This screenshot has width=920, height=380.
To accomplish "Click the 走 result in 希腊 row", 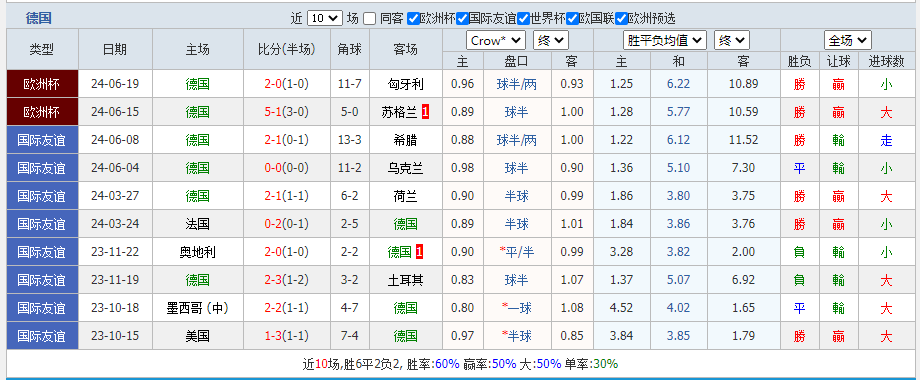I will pyautogui.click(x=886, y=140).
